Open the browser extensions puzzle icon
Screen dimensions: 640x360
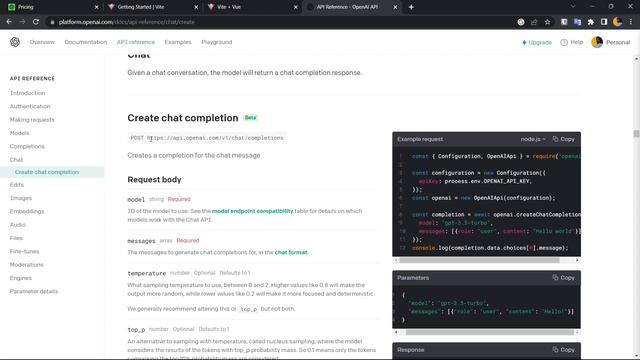[591, 22]
